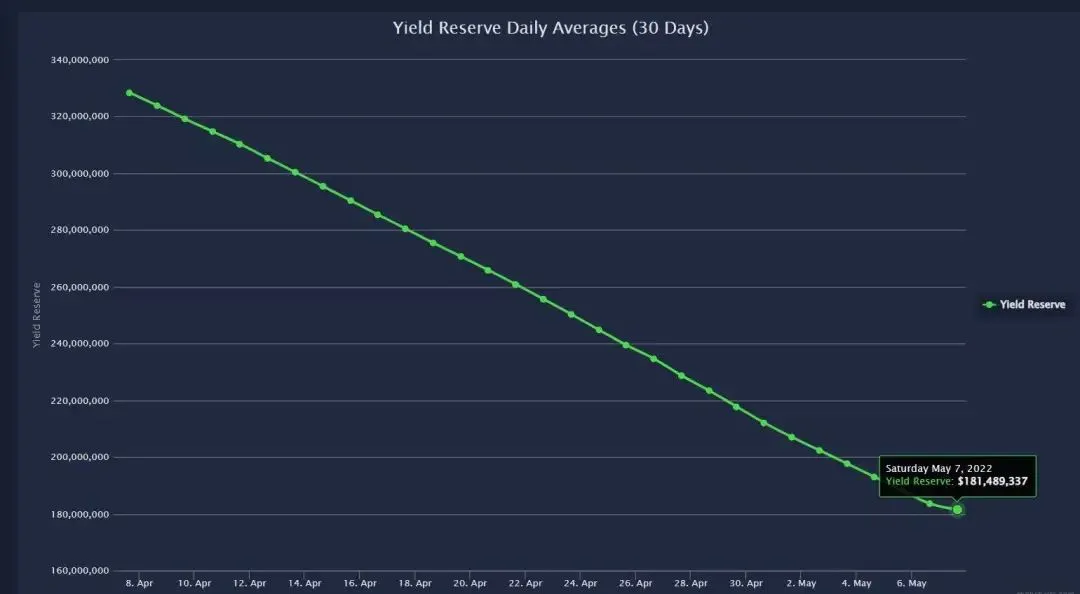Click the $181,489,337 value in tooltip
1080x594 pixels.
point(993,482)
